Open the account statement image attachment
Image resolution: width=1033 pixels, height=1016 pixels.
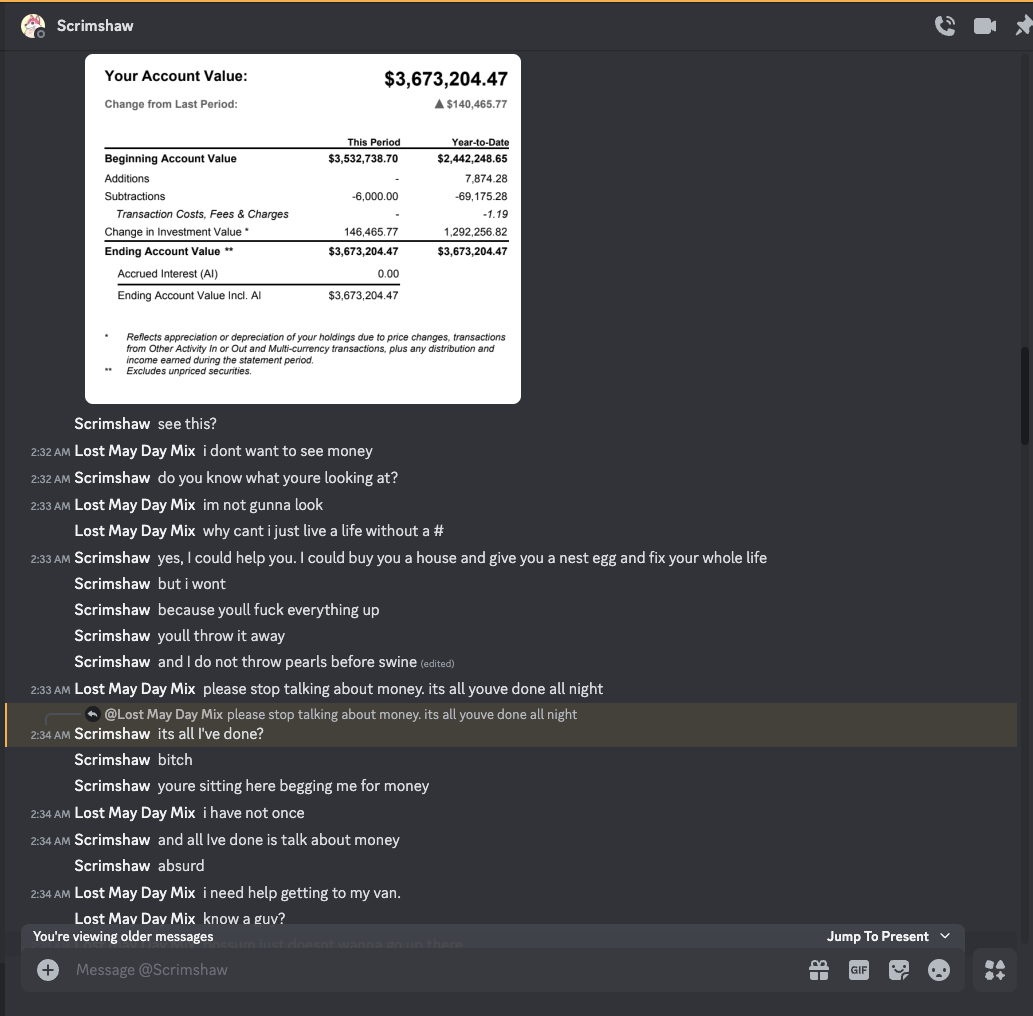pos(303,229)
